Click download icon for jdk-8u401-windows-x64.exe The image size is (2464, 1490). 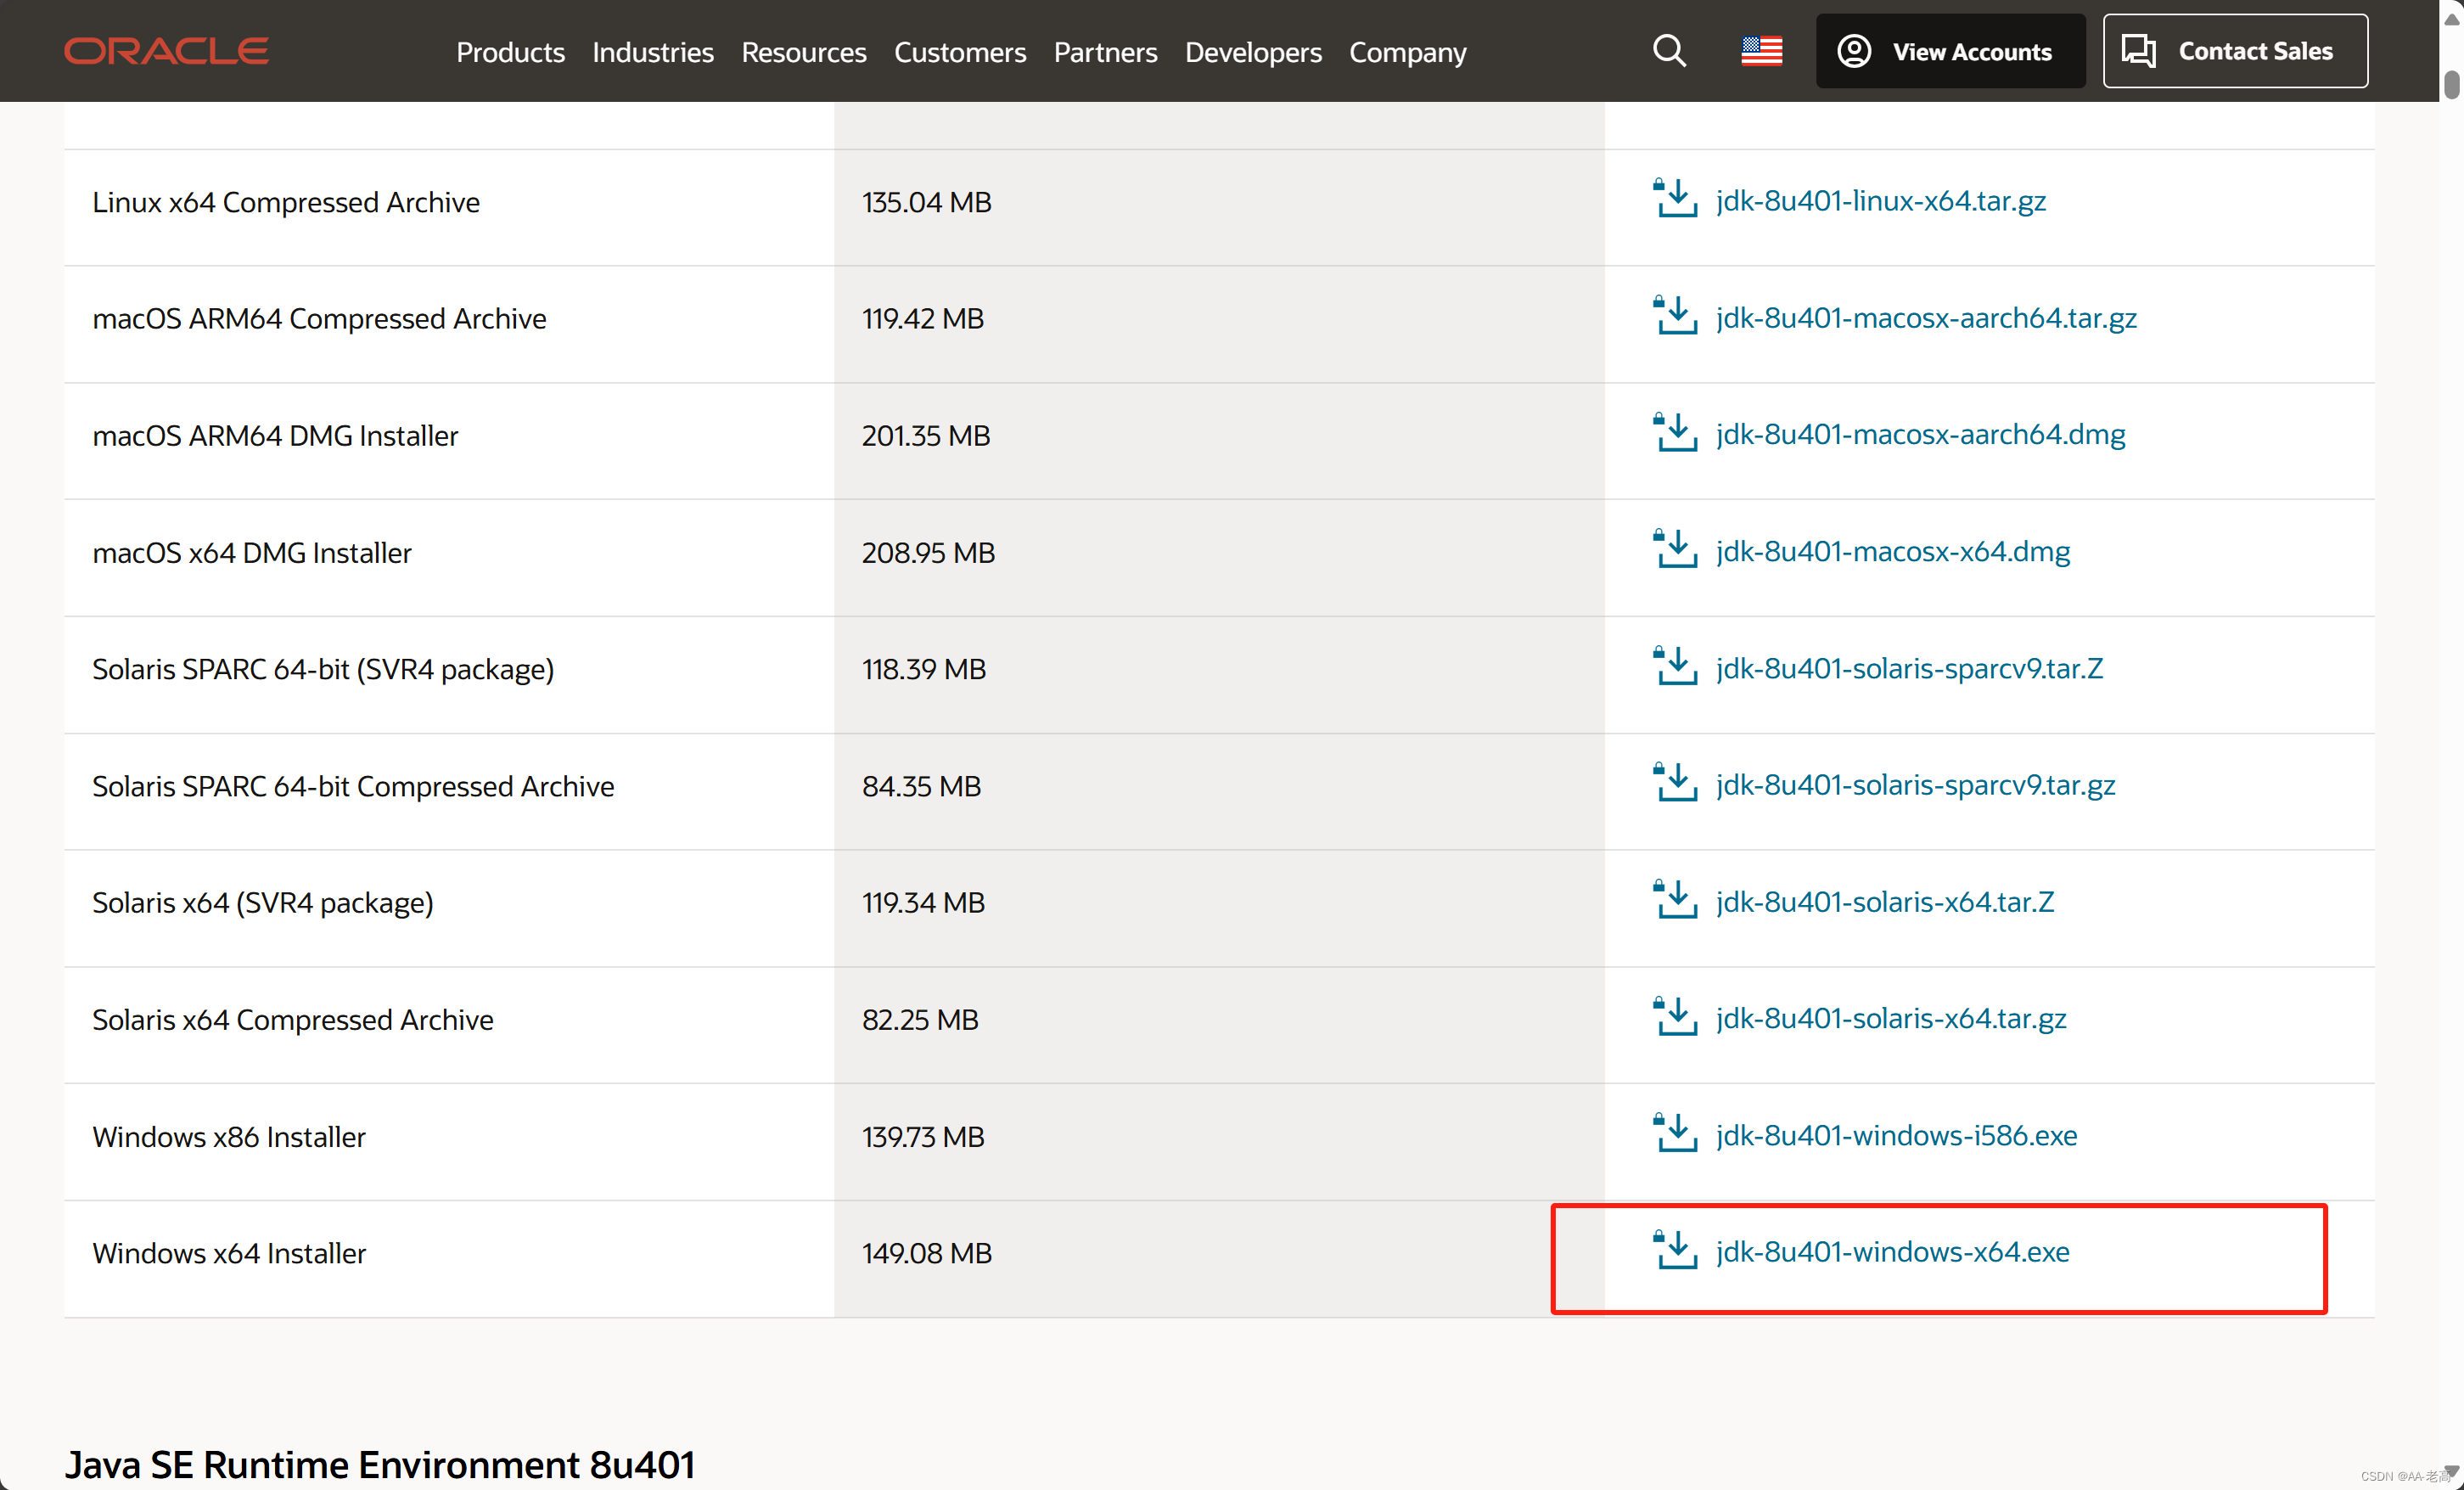[1675, 1251]
